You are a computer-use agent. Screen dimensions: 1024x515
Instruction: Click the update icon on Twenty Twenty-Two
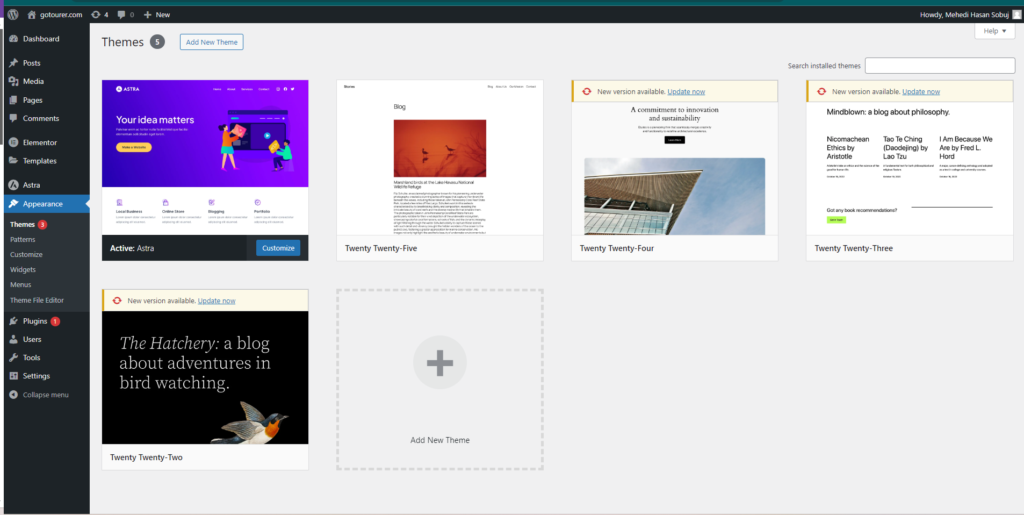click(117, 301)
